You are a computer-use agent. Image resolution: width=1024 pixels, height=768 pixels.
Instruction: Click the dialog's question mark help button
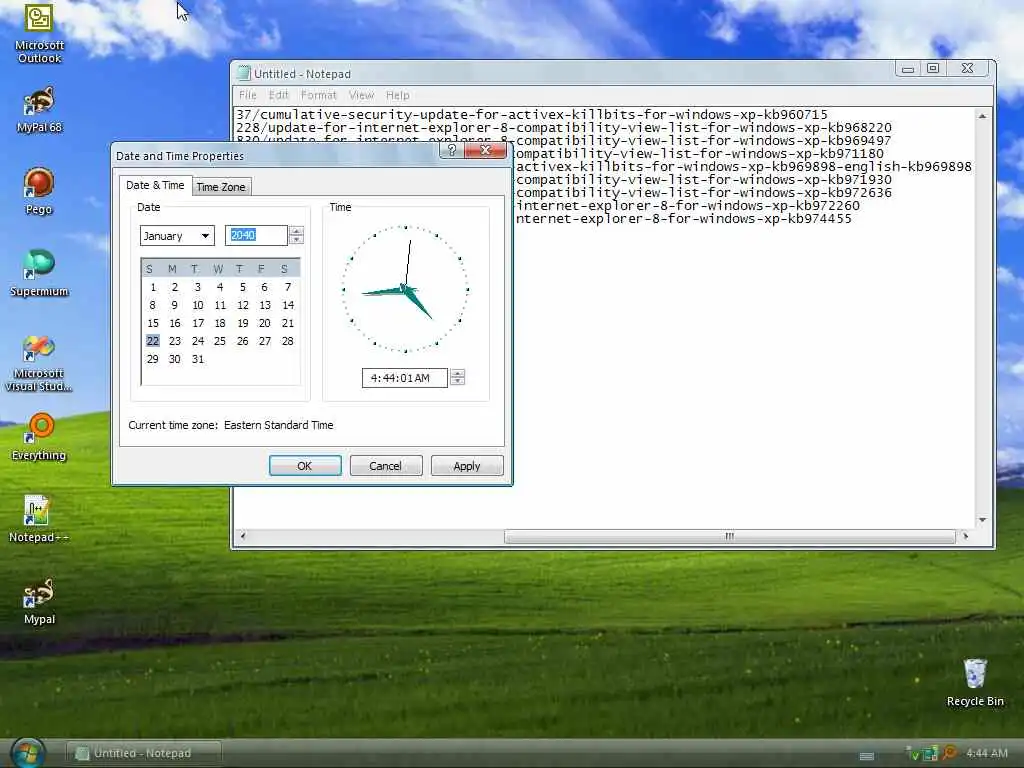pyautogui.click(x=451, y=150)
